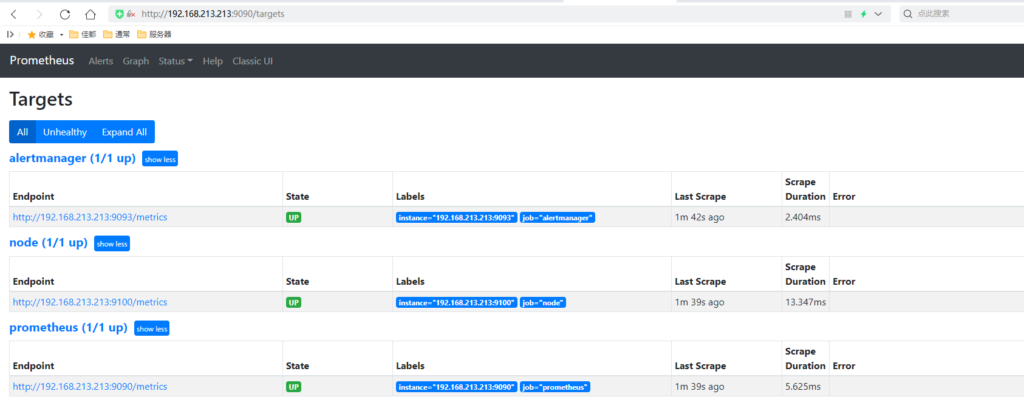Switch filter to Unhealthy targets
The image size is (1024, 411).
pyautogui.click(x=65, y=132)
